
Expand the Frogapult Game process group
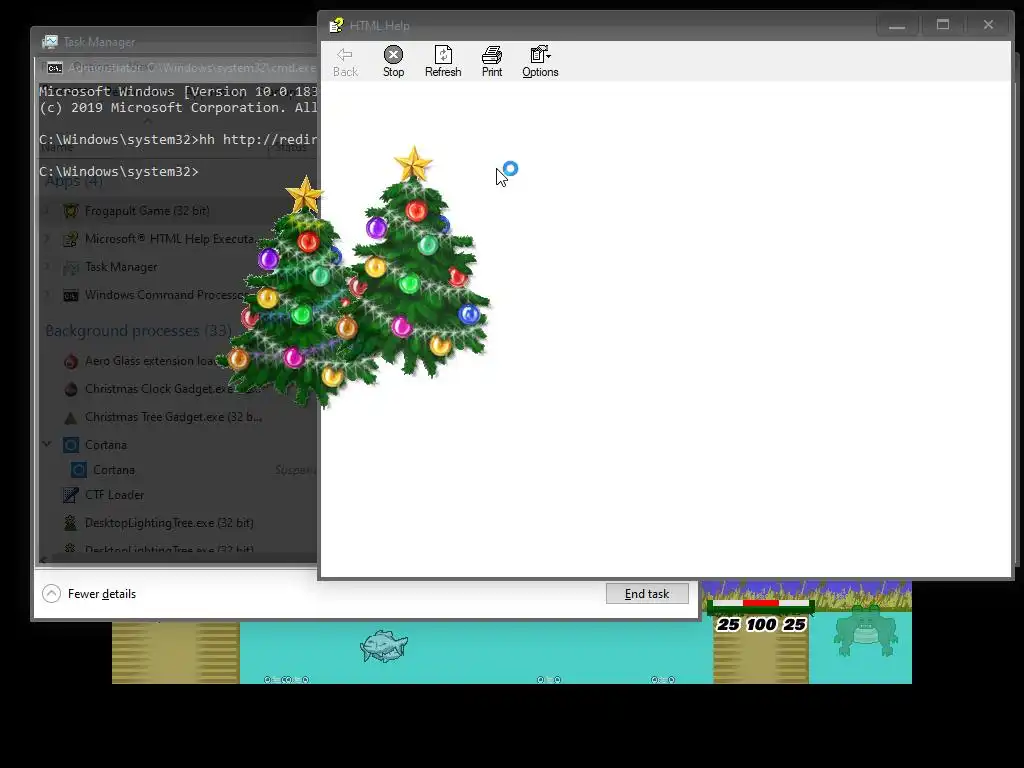pyautogui.click(x=47, y=211)
